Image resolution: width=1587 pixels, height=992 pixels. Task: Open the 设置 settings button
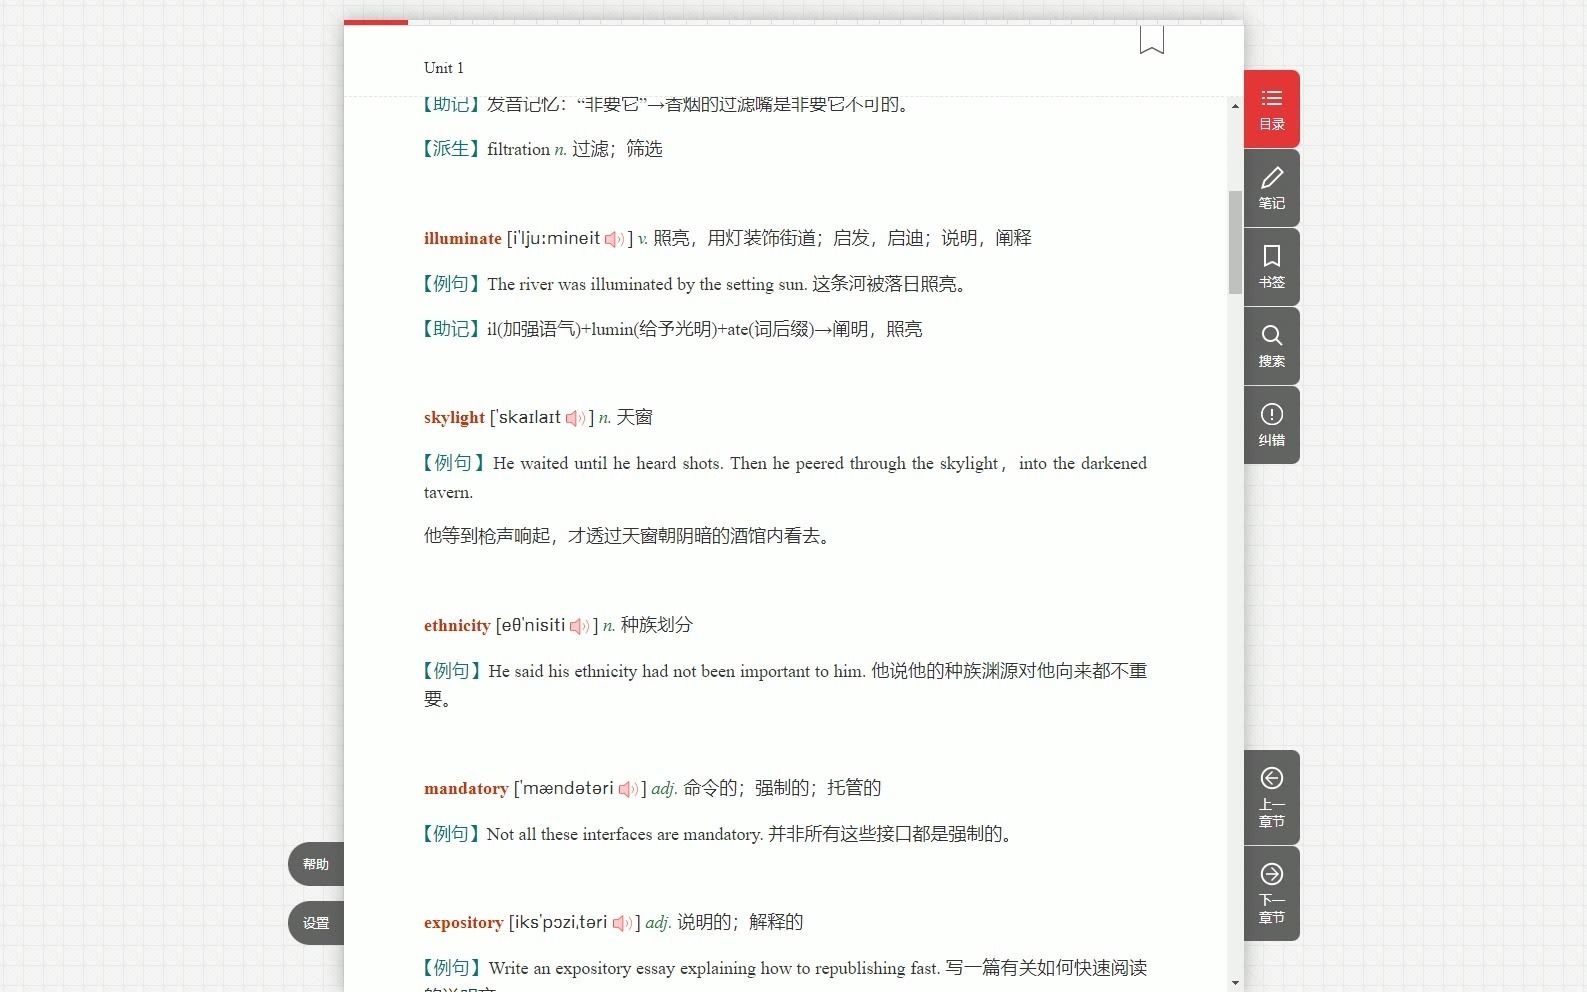pos(316,923)
